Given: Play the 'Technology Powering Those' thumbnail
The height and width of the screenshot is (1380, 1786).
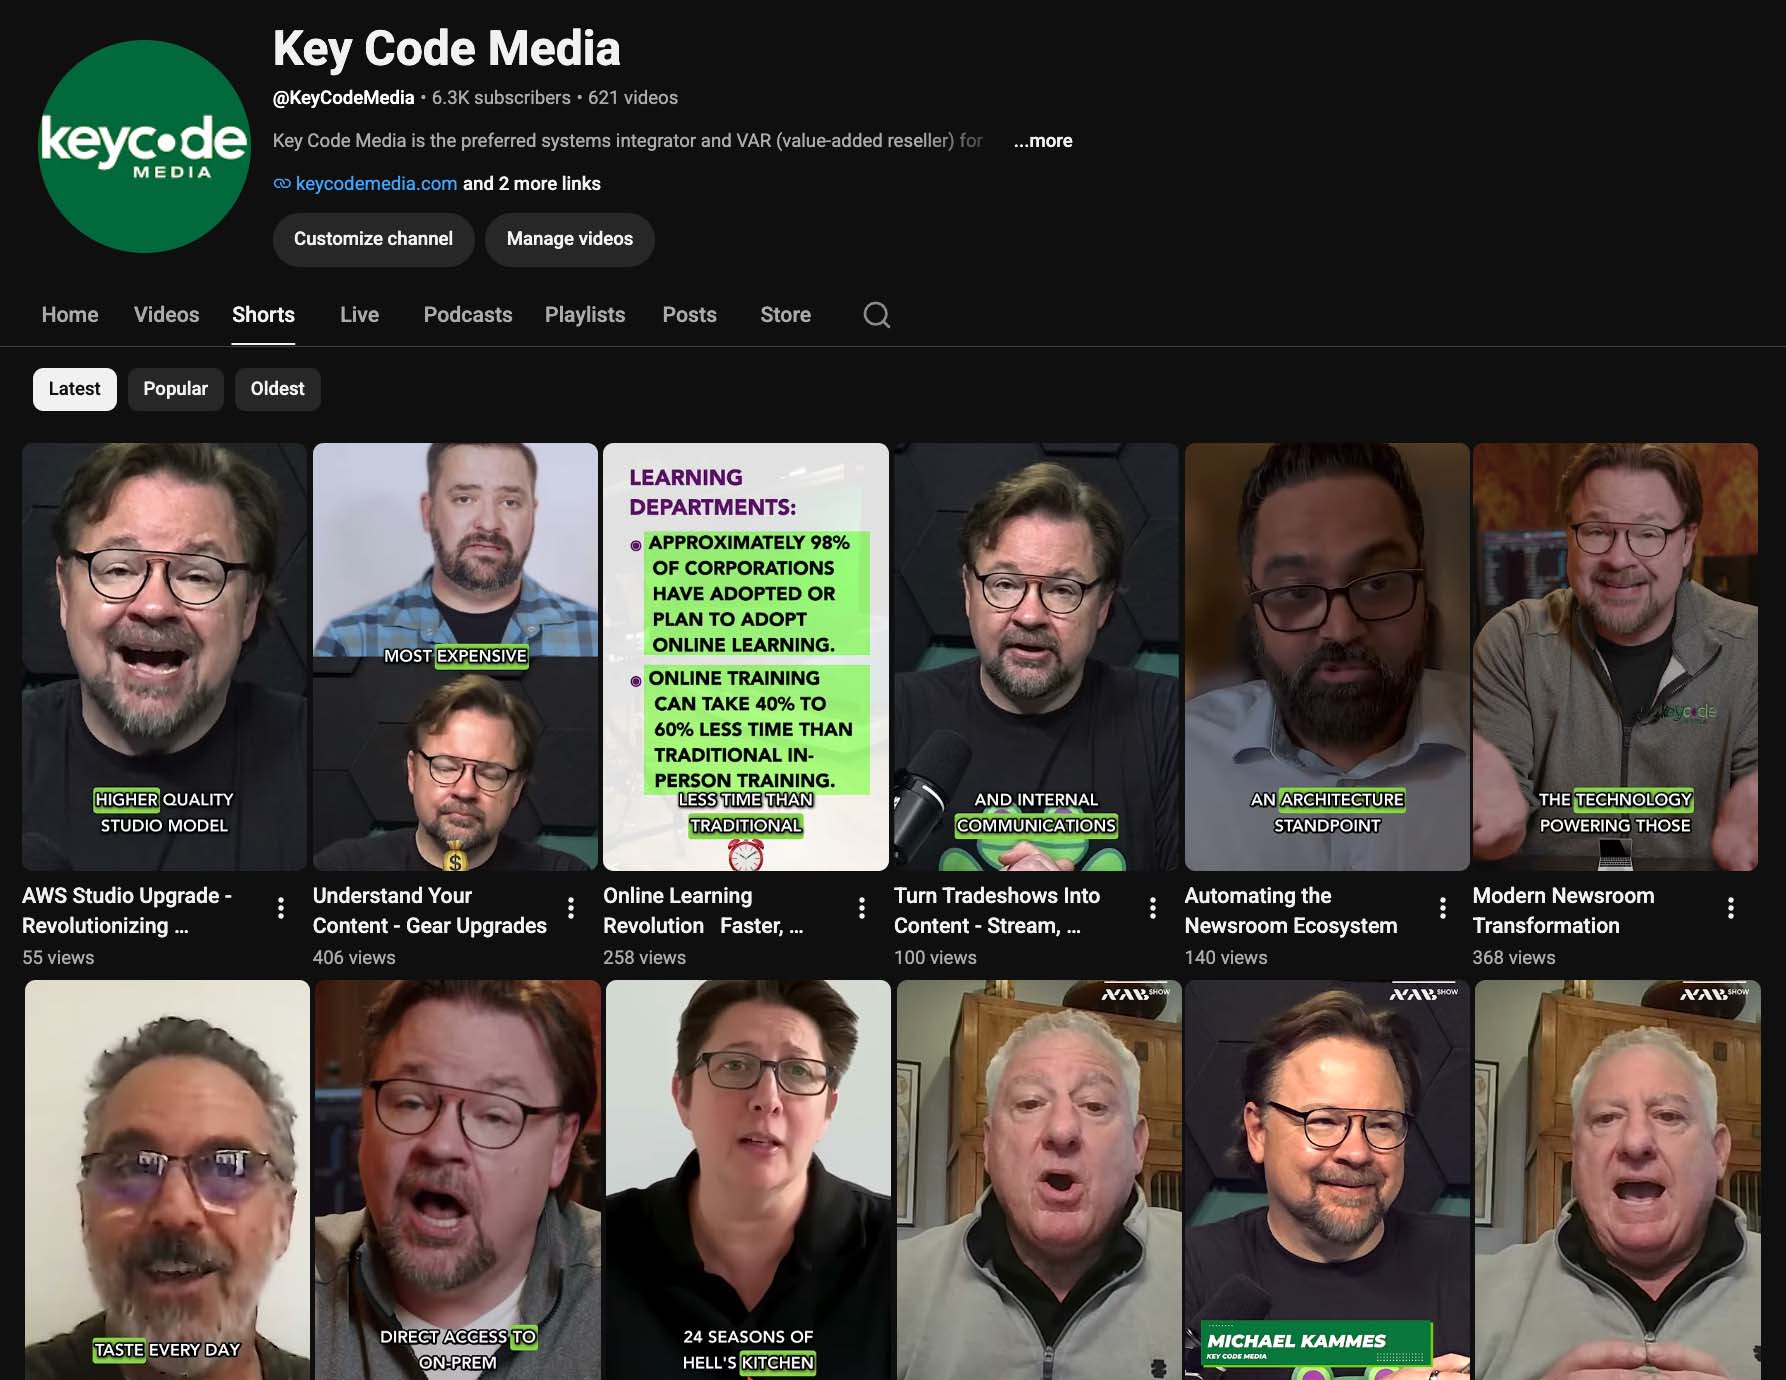Looking at the screenshot, I should [x=1615, y=657].
